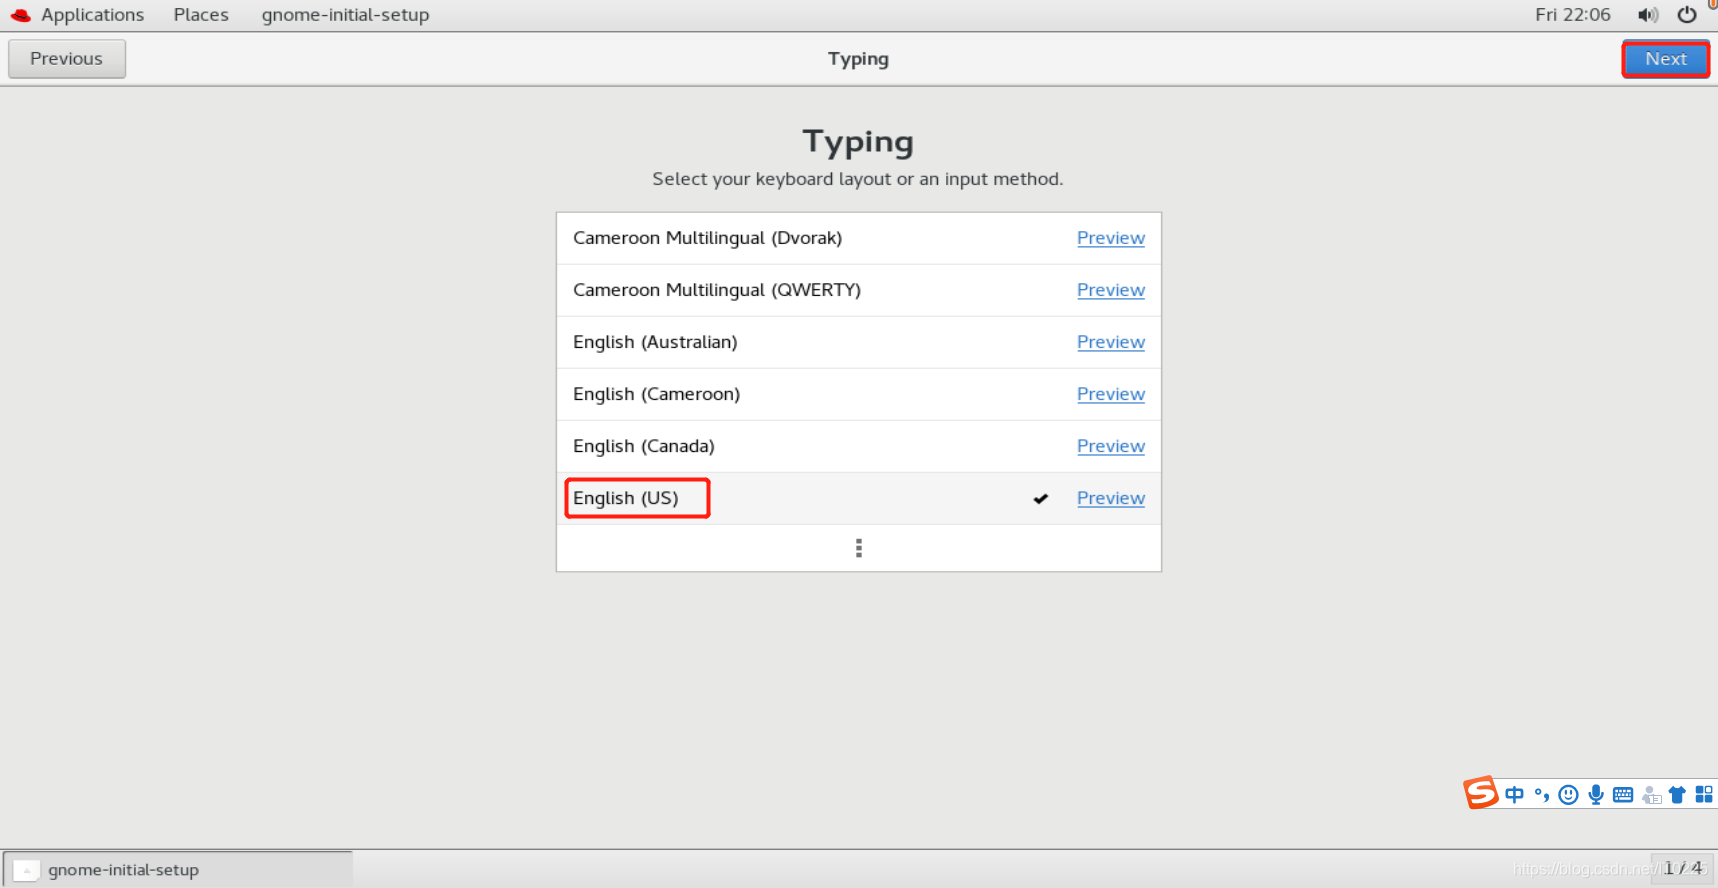1718x888 pixels.
Task: Open the power menu icon
Action: tap(1687, 15)
